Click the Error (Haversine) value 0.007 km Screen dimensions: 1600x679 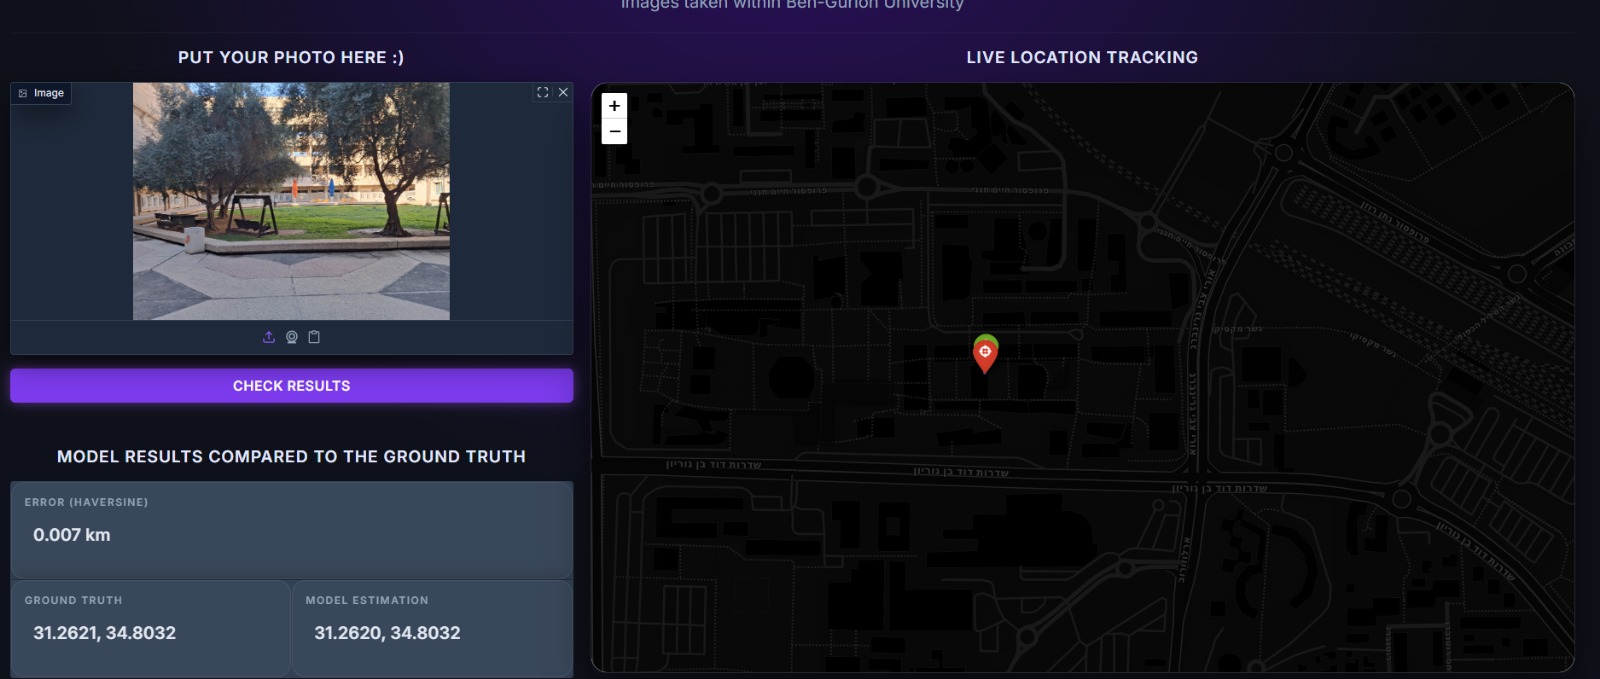(72, 535)
